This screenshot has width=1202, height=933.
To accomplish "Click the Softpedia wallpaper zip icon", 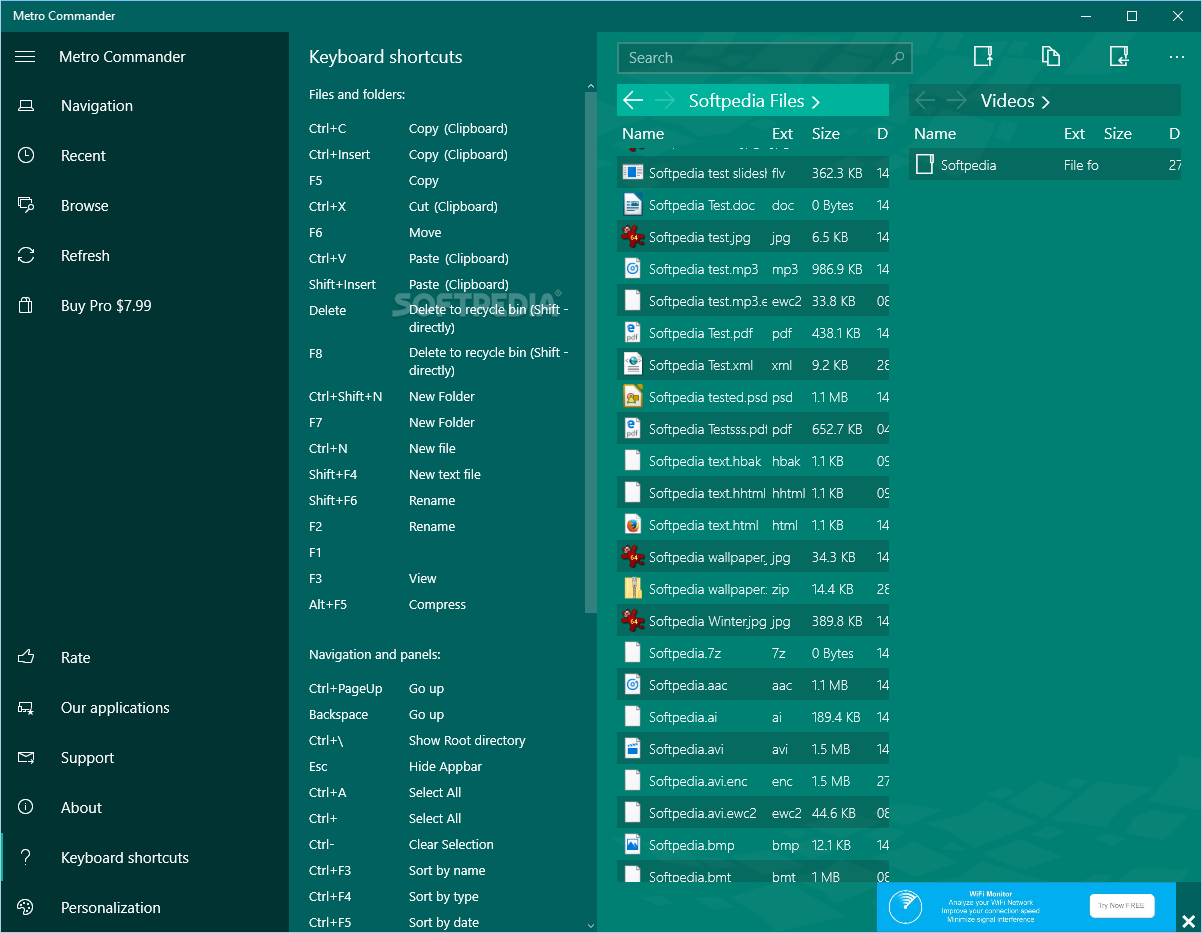I will pyautogui.click(x=632, y=589).
